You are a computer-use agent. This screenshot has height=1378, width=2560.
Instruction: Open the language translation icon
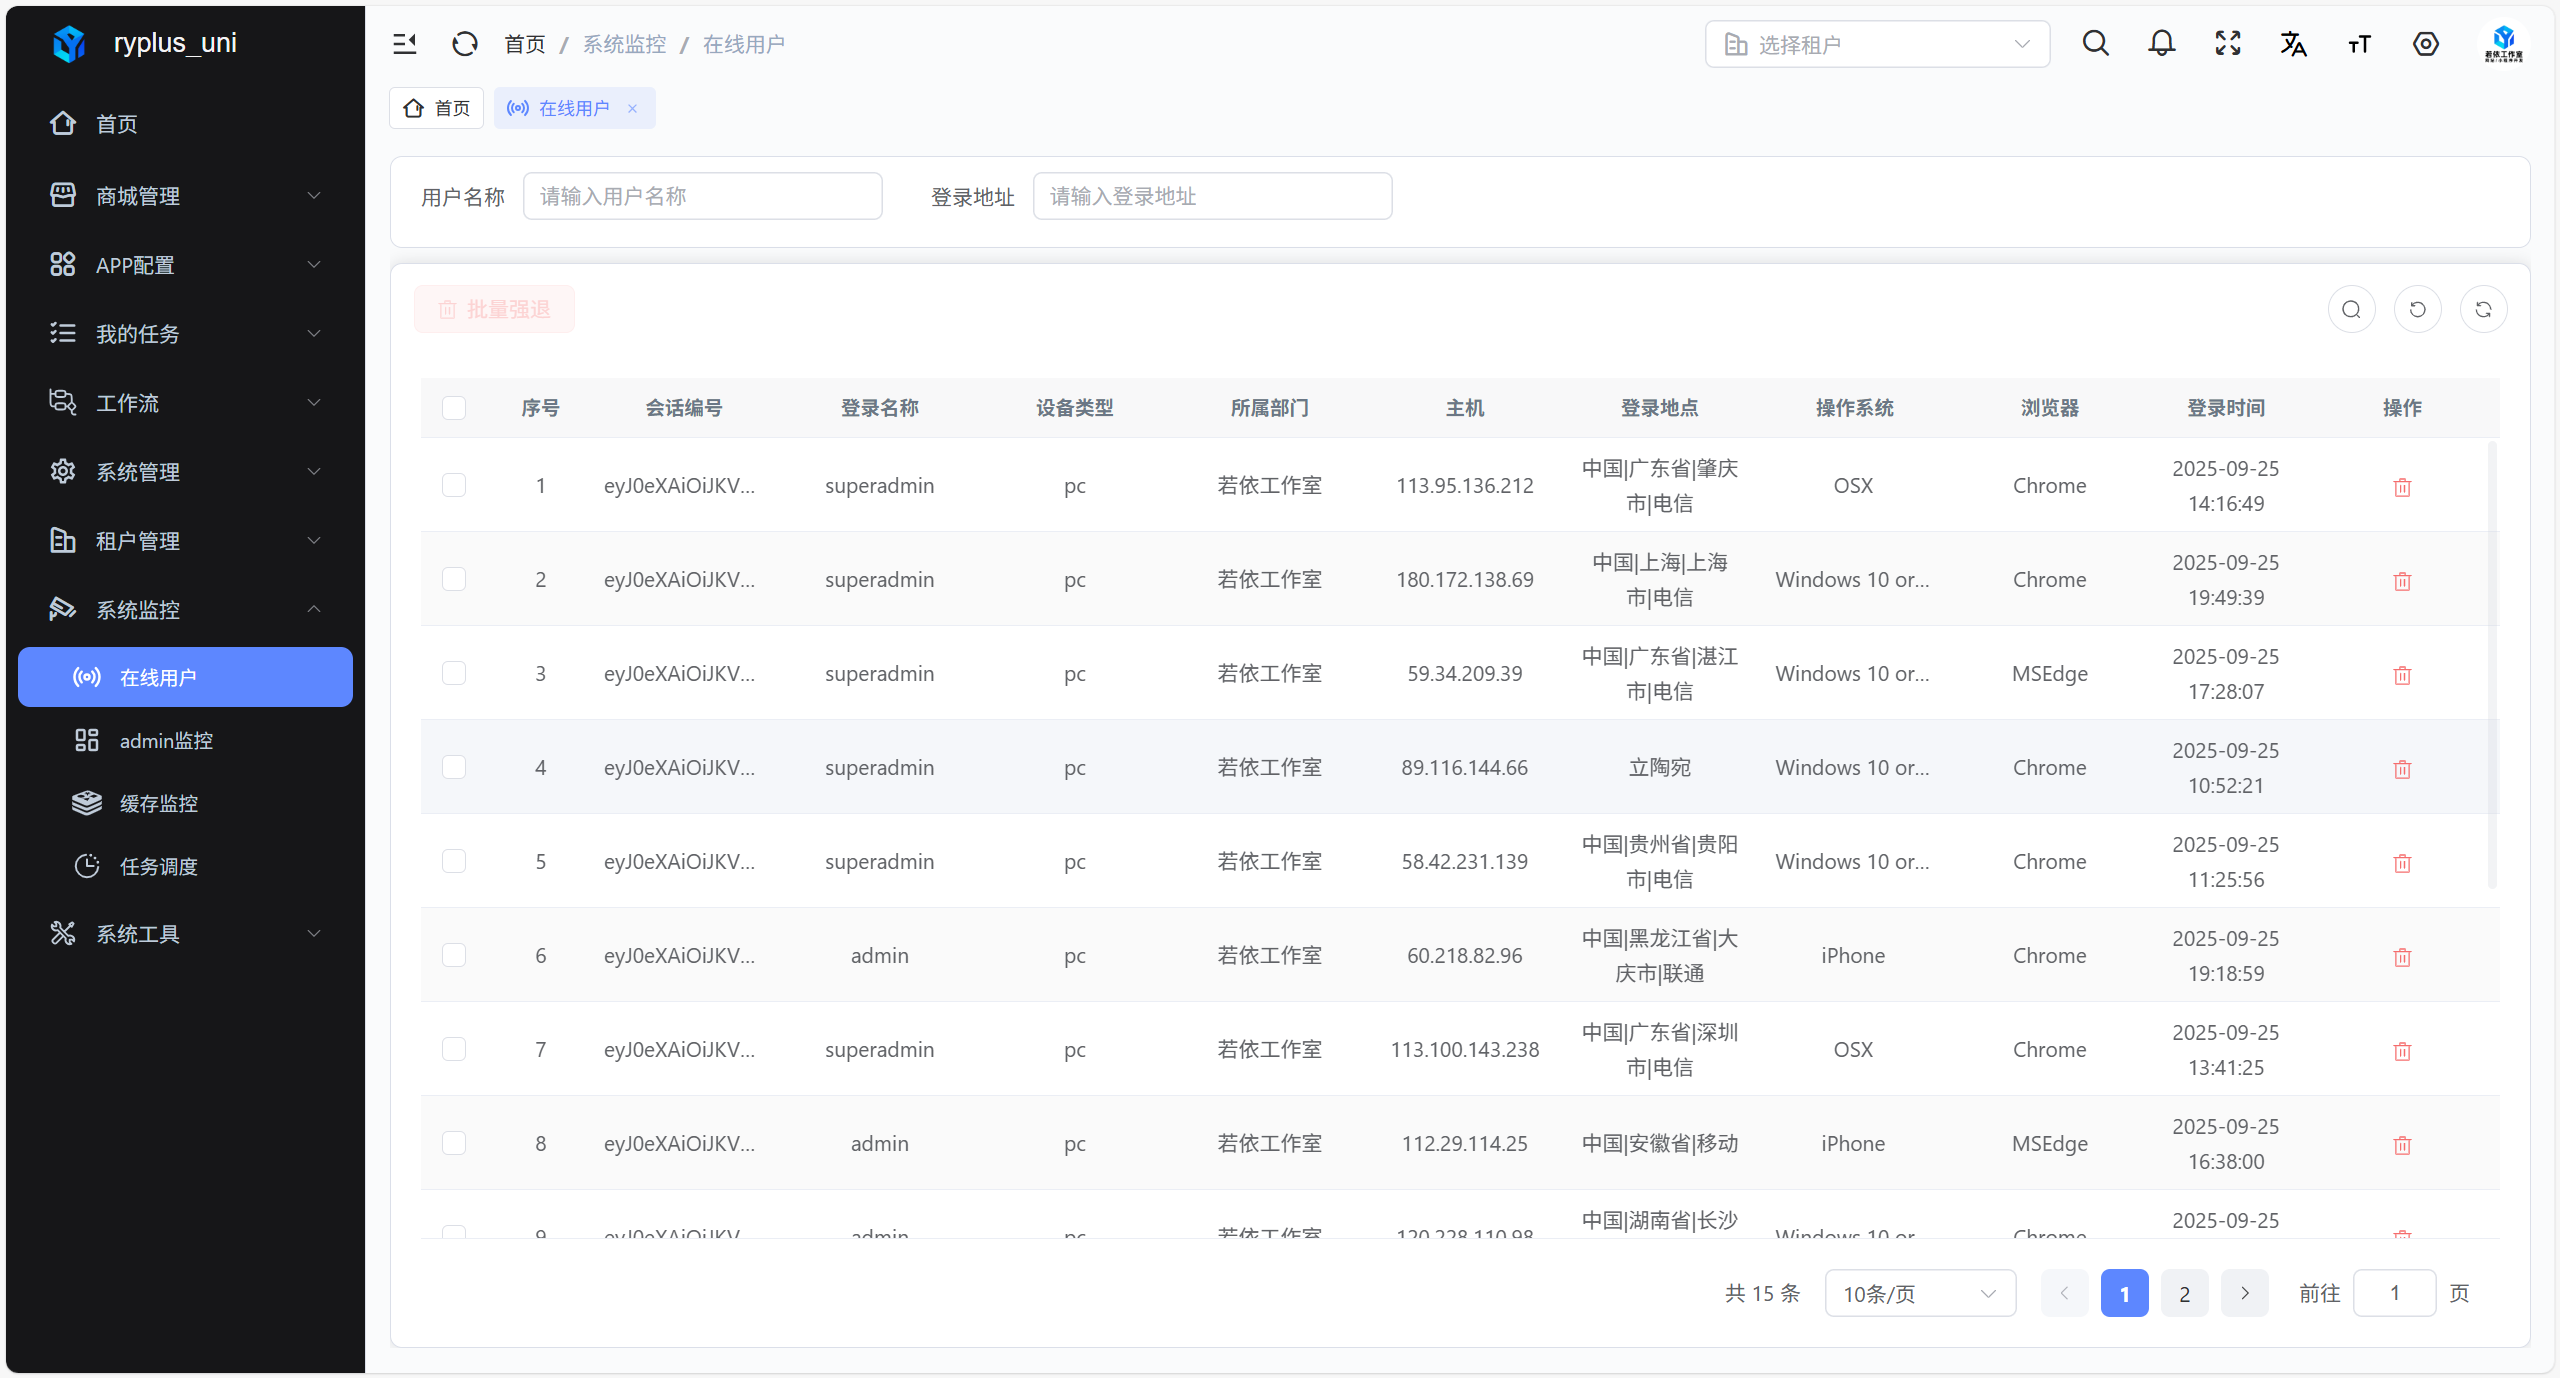point(2293,44)
